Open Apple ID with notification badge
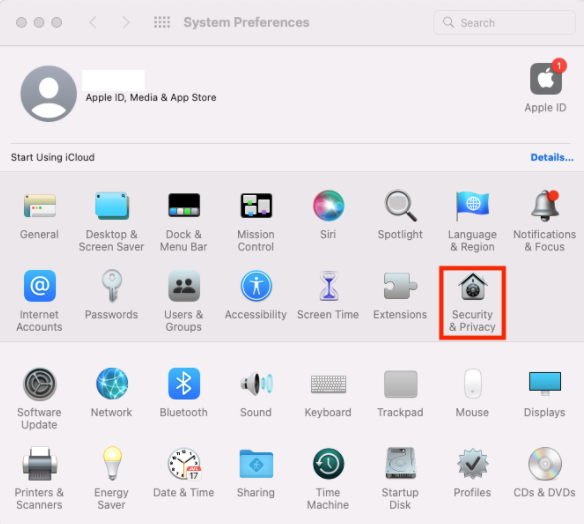Viewport: 584px width, 524px height. [x=546, y=86]
